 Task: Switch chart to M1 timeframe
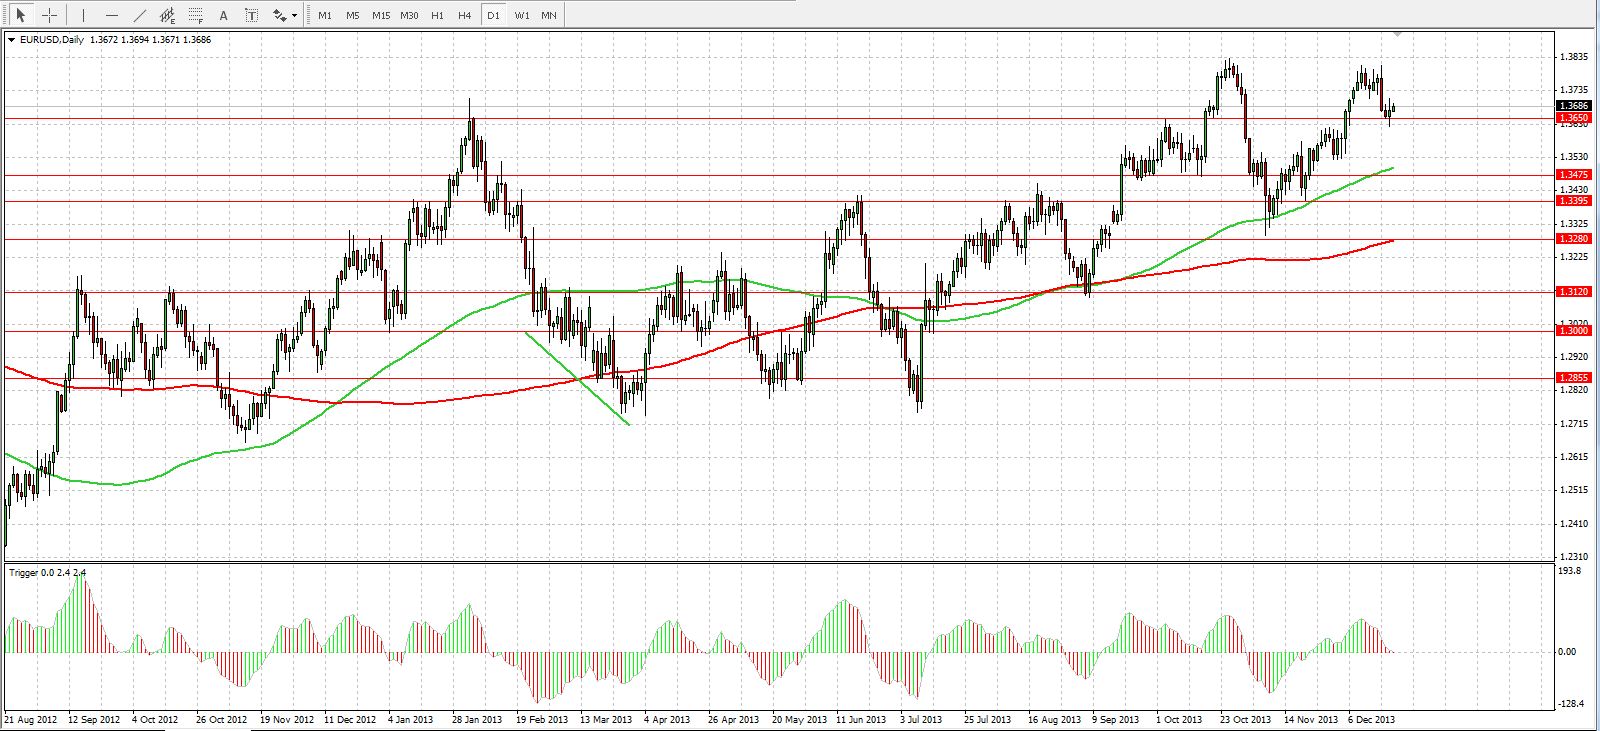click(325, 15)
